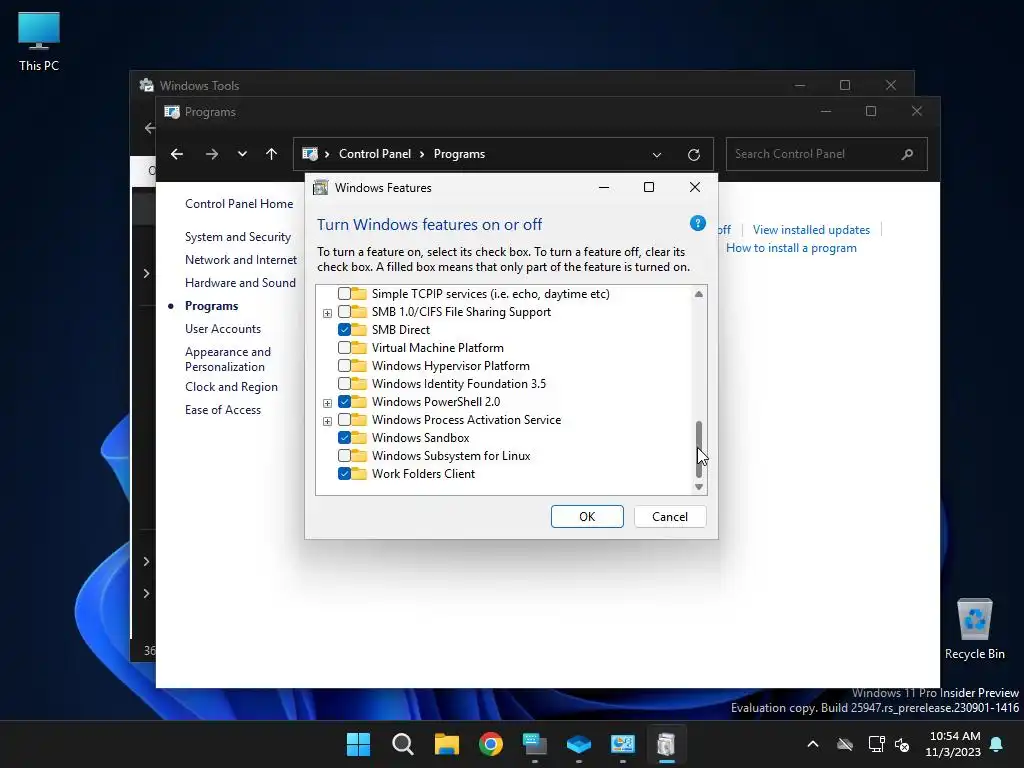Cancel the Windows Features dialog
Image resolution: width=1024 pixels, height=768 pixels.
click(x=670, y=517)
